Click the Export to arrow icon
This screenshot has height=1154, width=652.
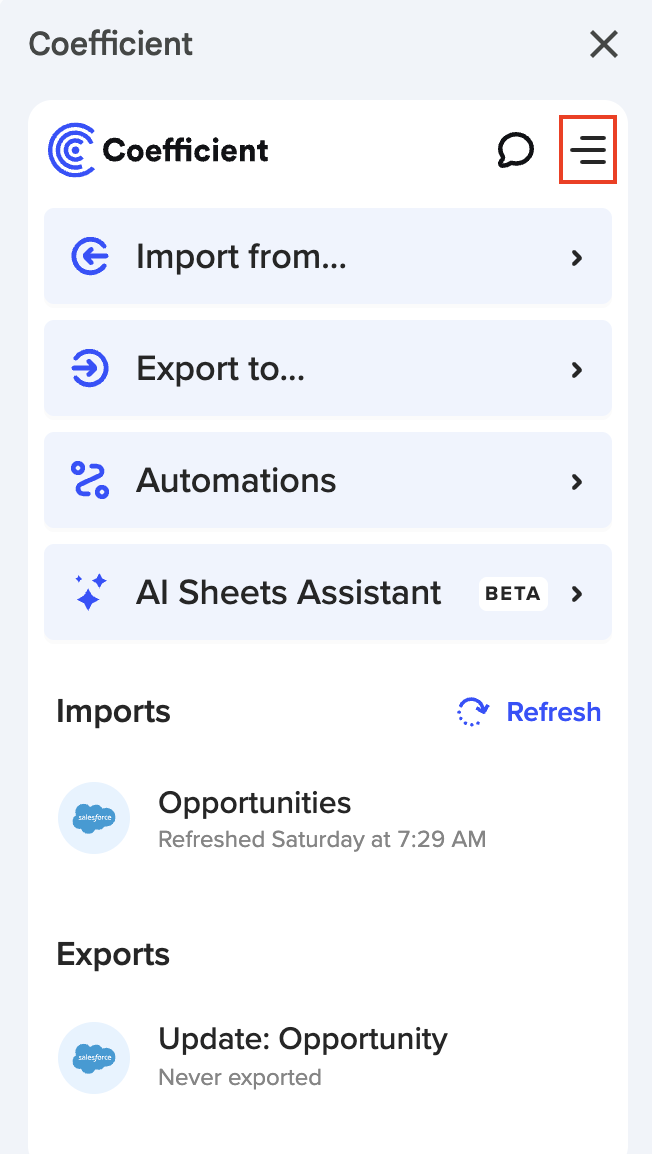[90, 369]
